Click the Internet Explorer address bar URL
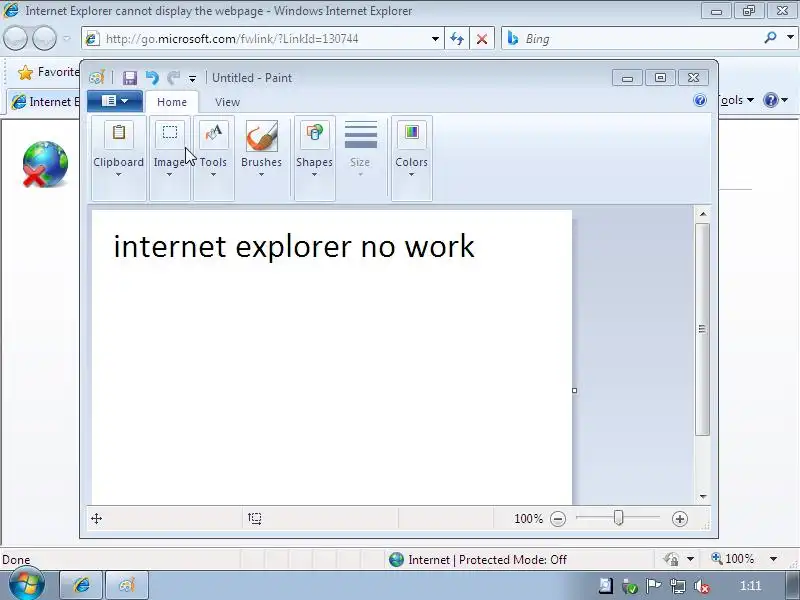Screen dimensions: 800x600 pos(232,39)
